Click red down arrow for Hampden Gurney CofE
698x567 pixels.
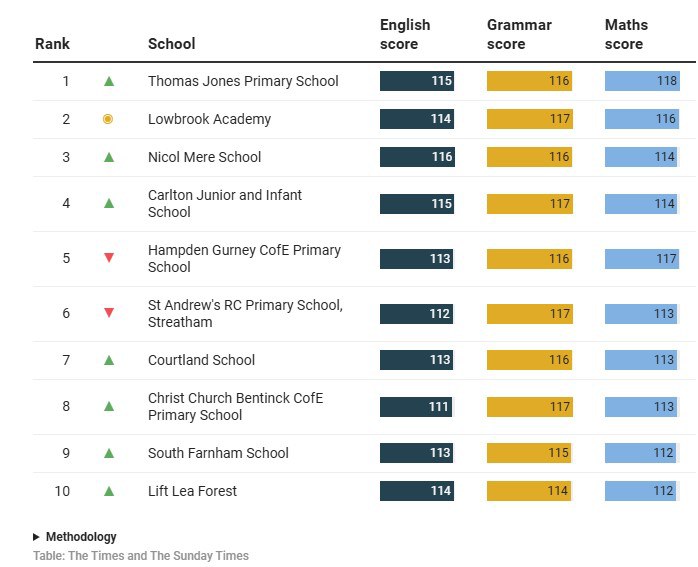click(x=109, y=258)
